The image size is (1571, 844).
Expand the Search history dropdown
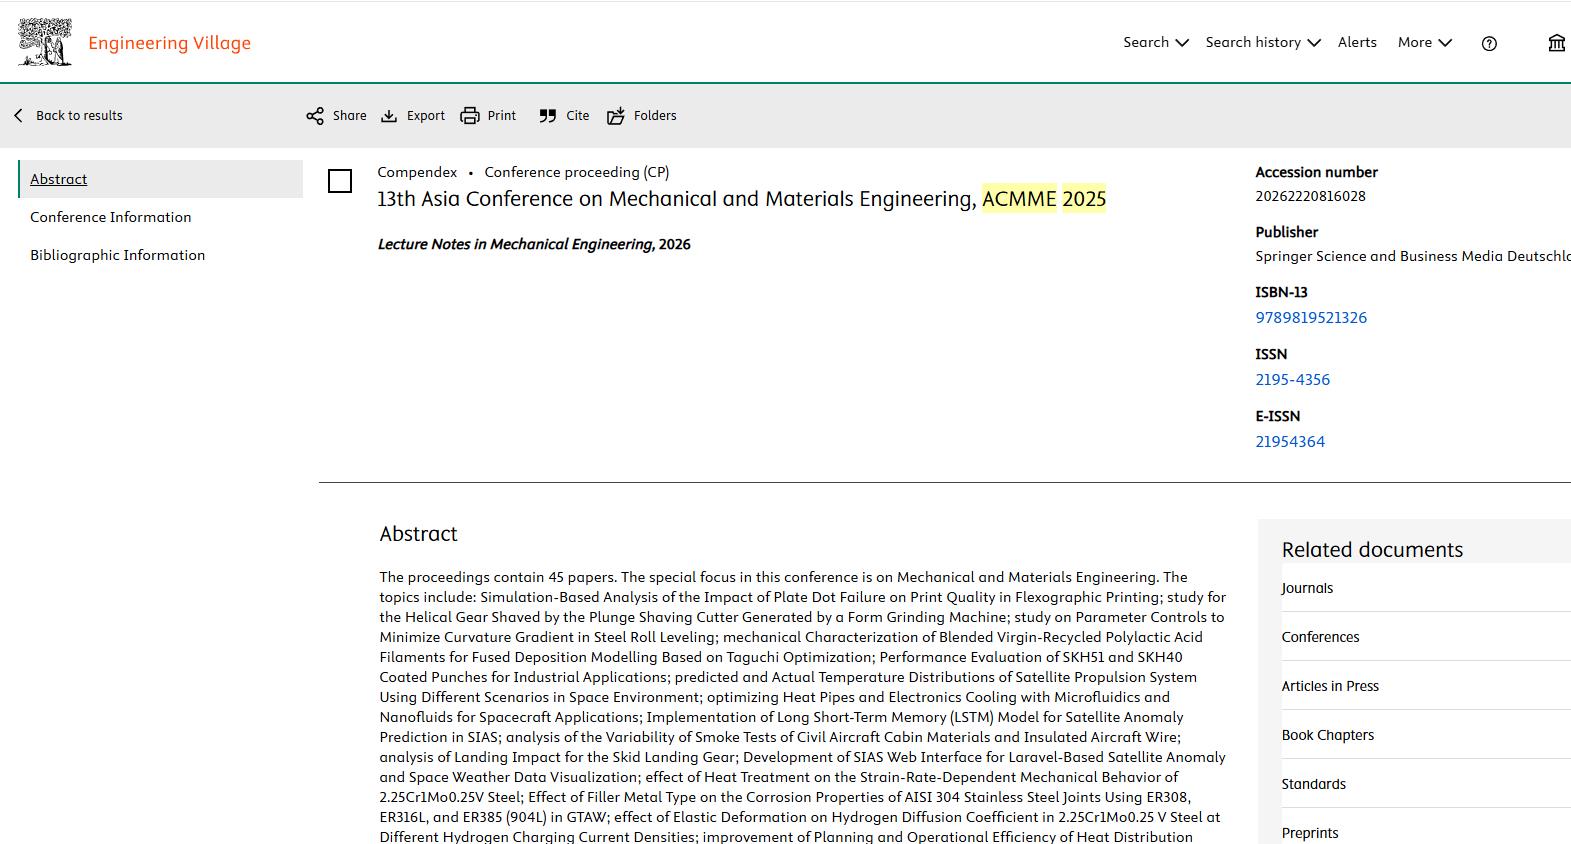(x=1263, y=42)
